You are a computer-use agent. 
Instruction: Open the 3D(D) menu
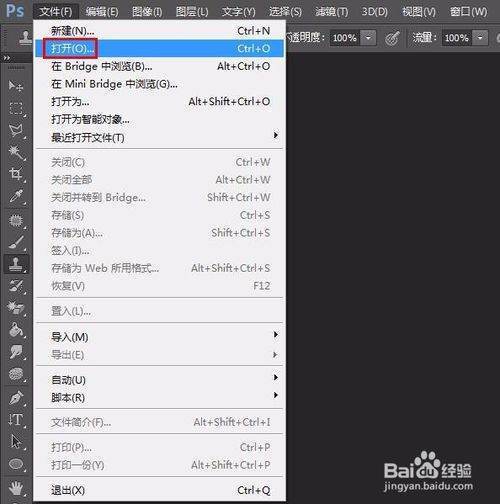point(375,12)
